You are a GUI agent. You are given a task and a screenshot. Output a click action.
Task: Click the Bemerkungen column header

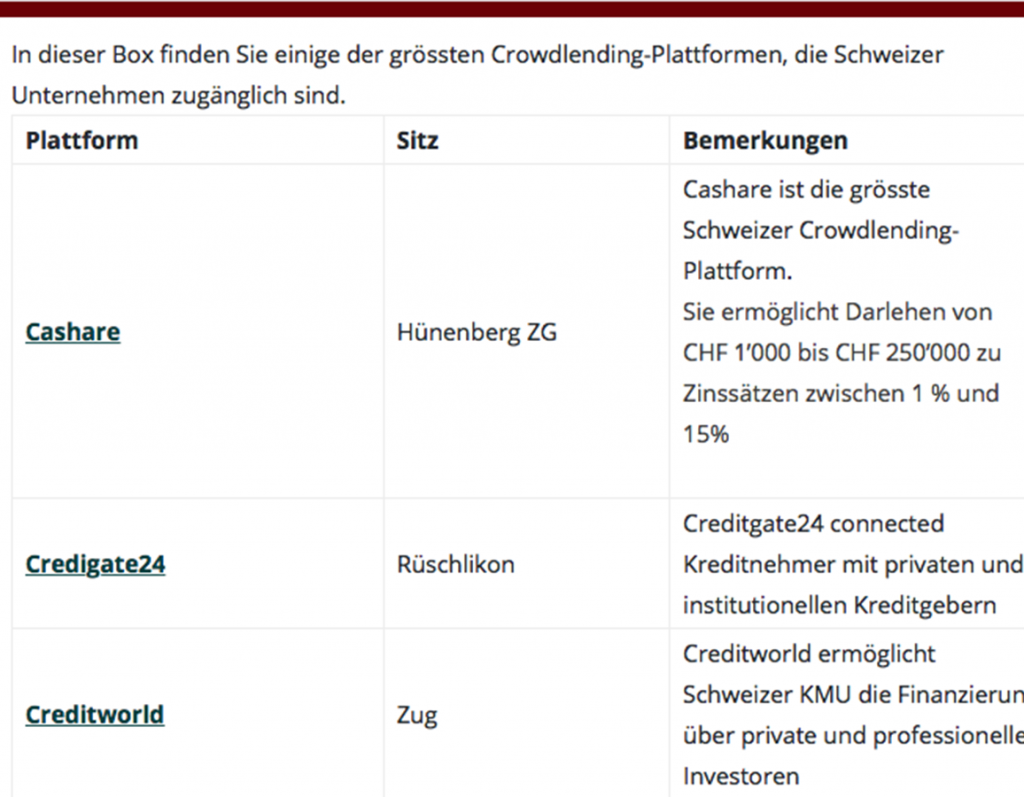click(x=765, y=140)
